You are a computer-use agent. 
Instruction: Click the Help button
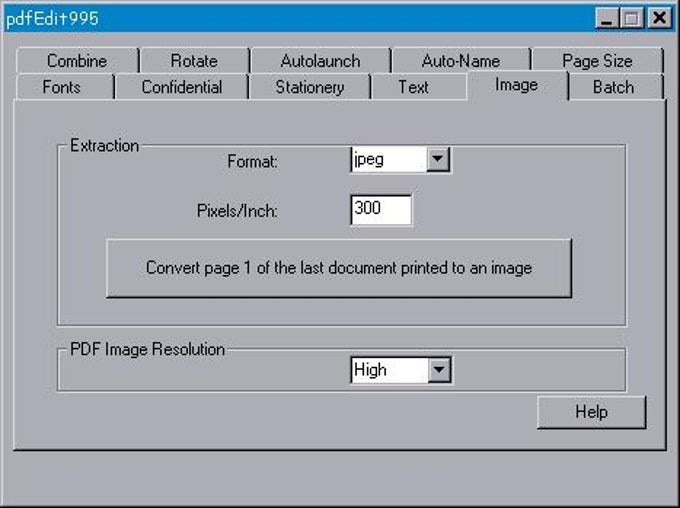[x=592, y=412]
